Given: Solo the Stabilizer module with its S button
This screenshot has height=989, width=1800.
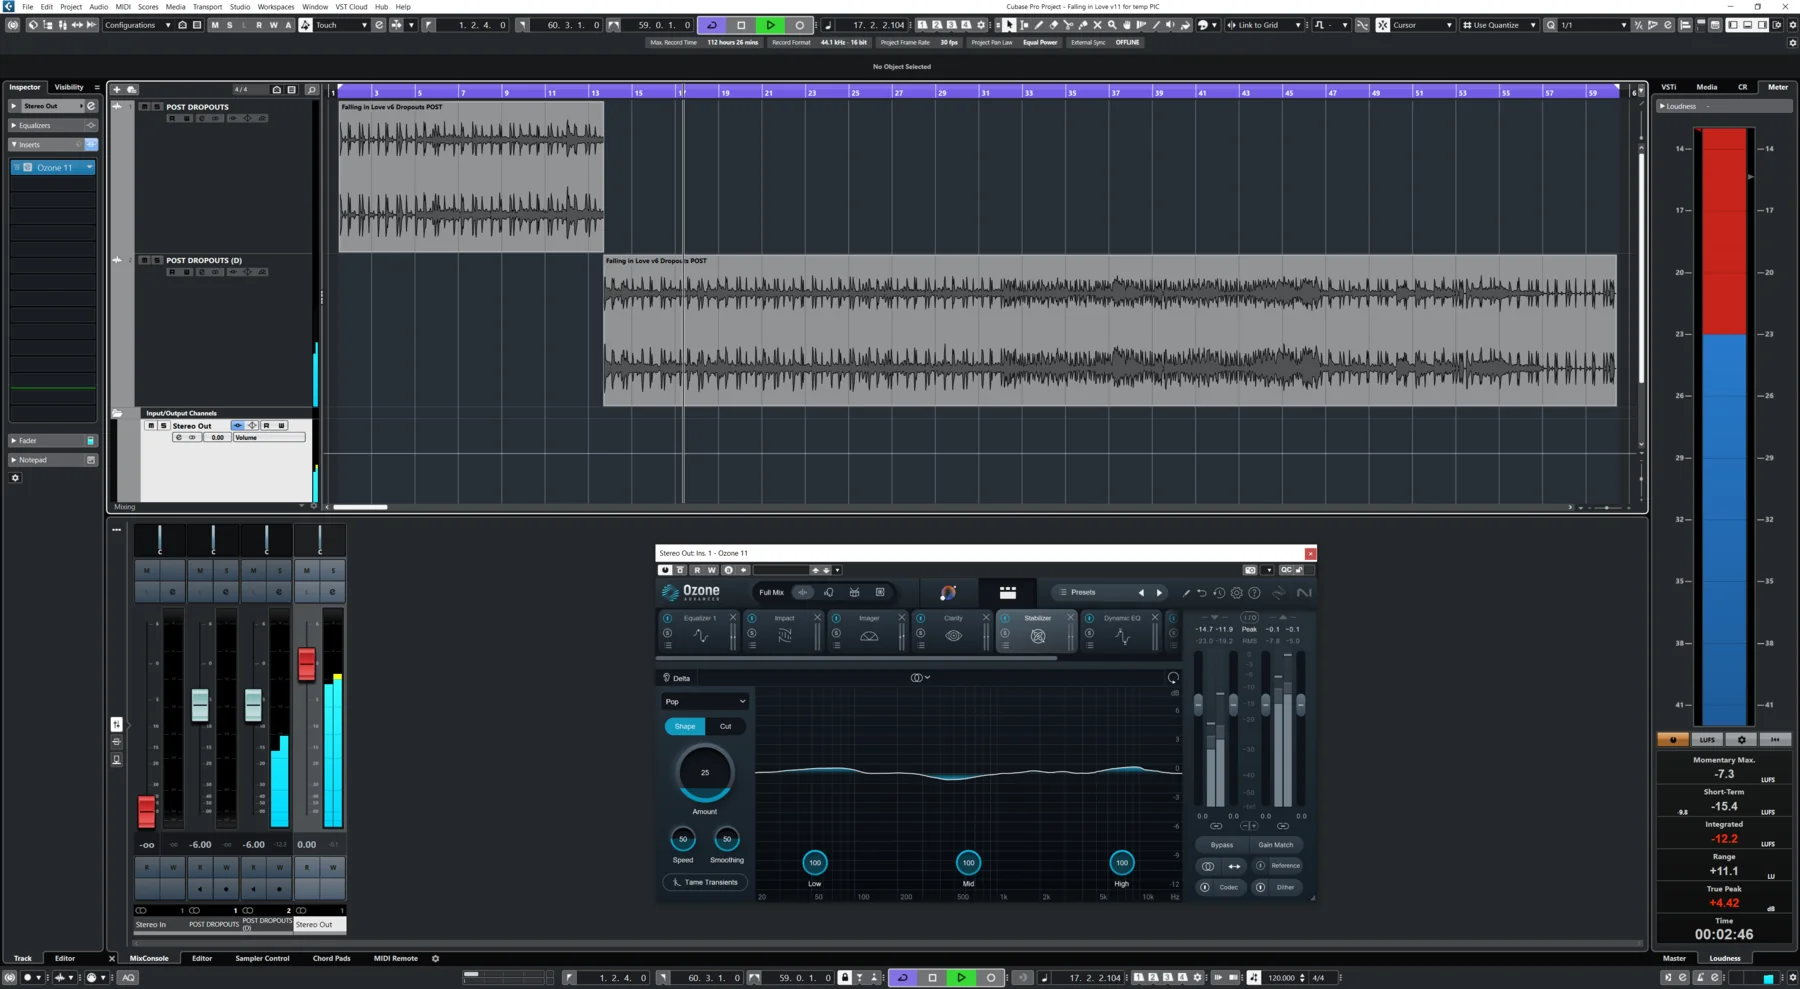Looking at the screenshot, I should pos(1005,633).
